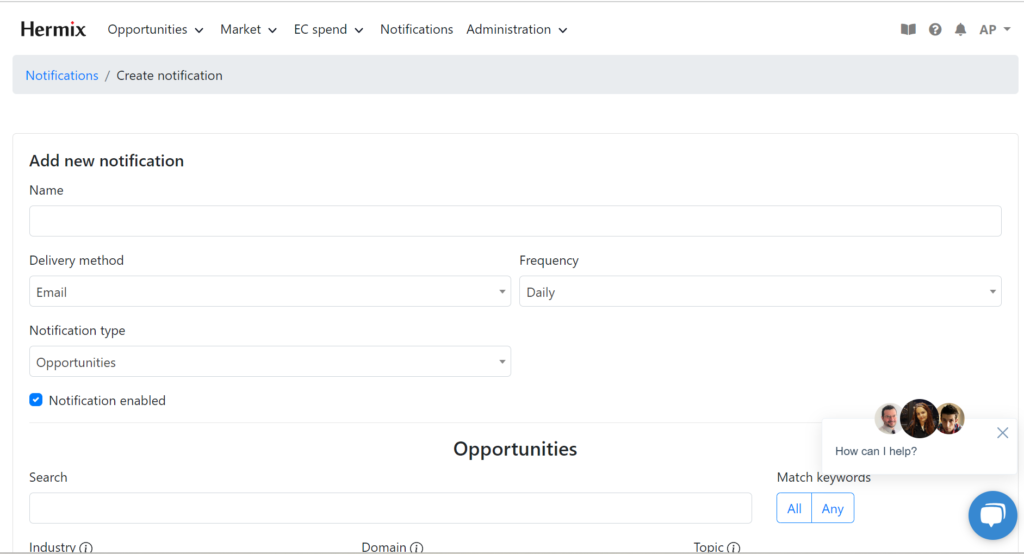Expand the Opportunities menu
This screenshot has width=1024, height=554.
(155, 30)
